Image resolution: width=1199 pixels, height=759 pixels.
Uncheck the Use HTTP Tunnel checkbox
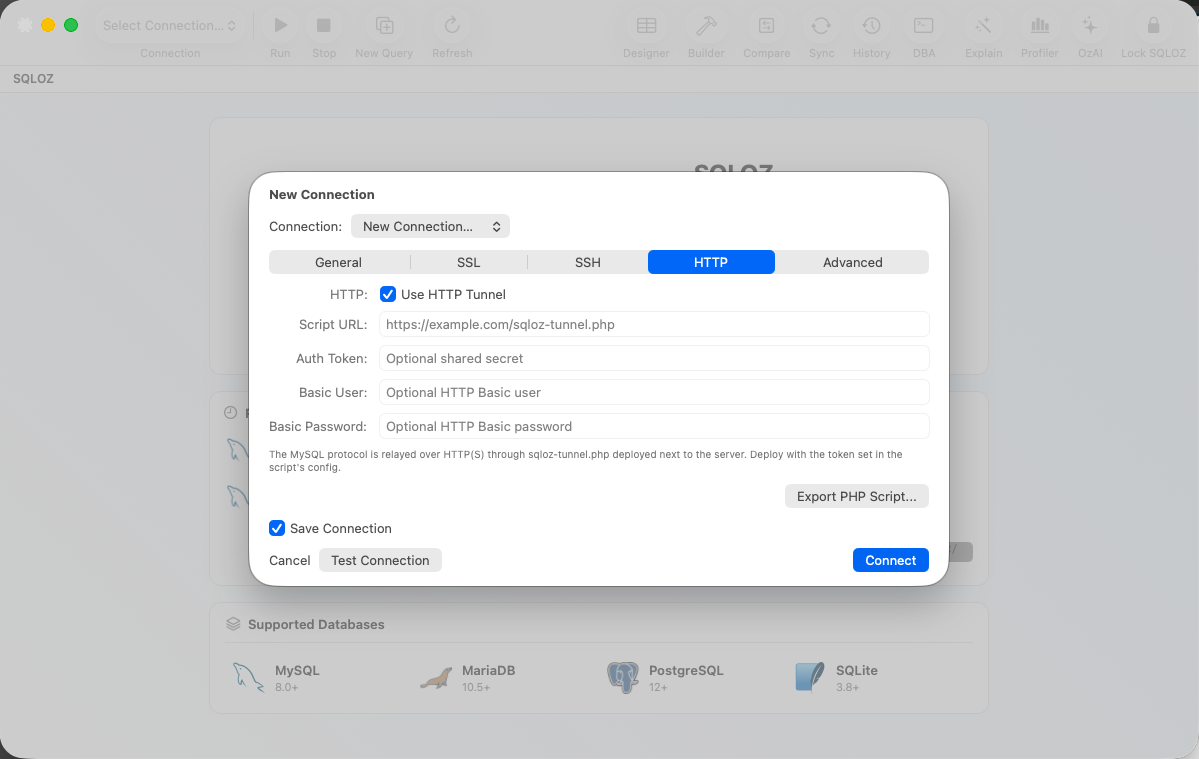[x=388, y=294]
